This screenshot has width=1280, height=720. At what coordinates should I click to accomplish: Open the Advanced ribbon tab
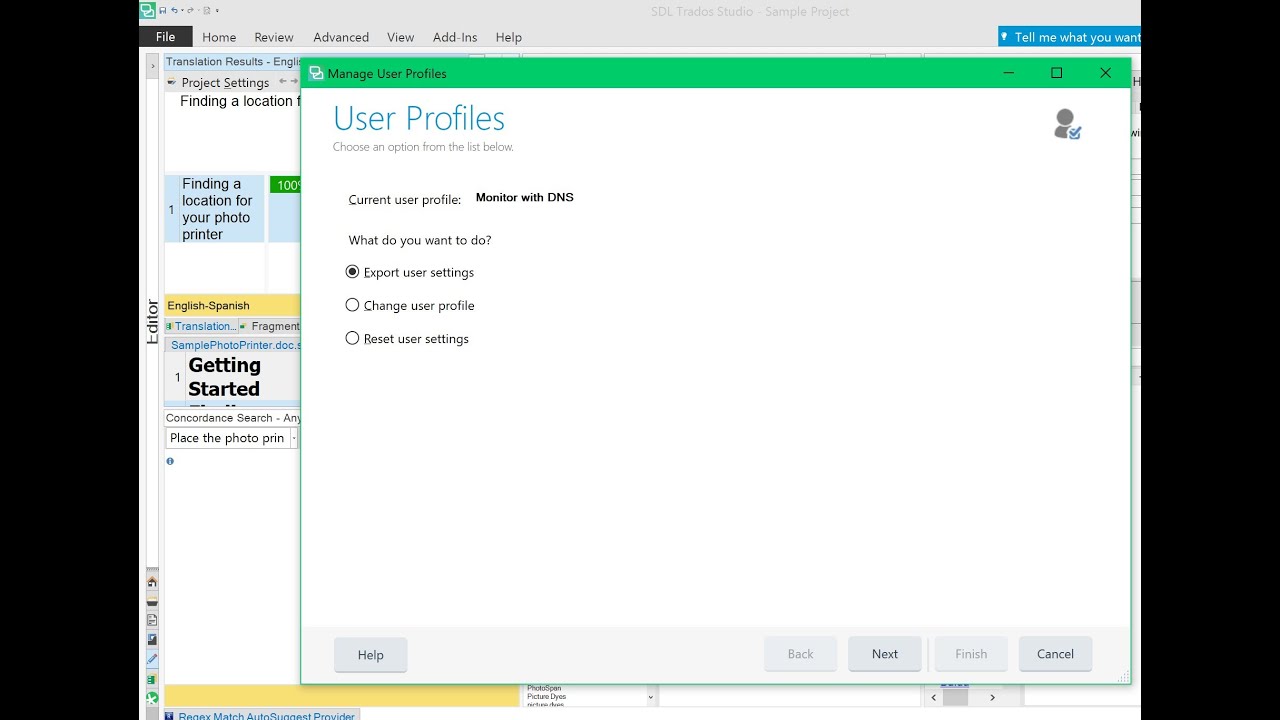[341, 37]
